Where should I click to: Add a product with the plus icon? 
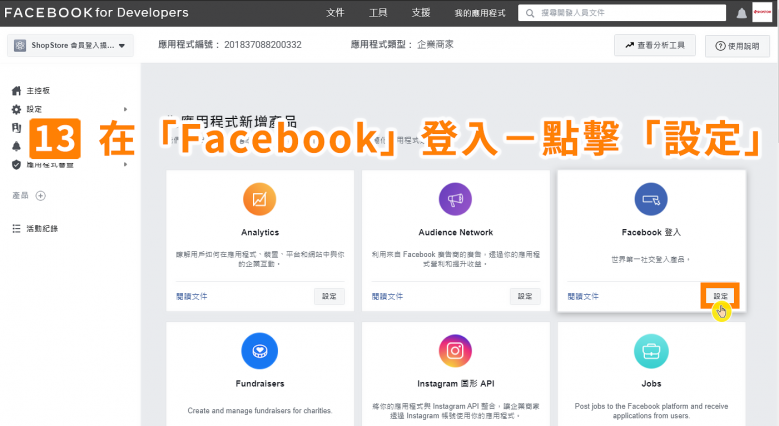click(x=41, y=195)
